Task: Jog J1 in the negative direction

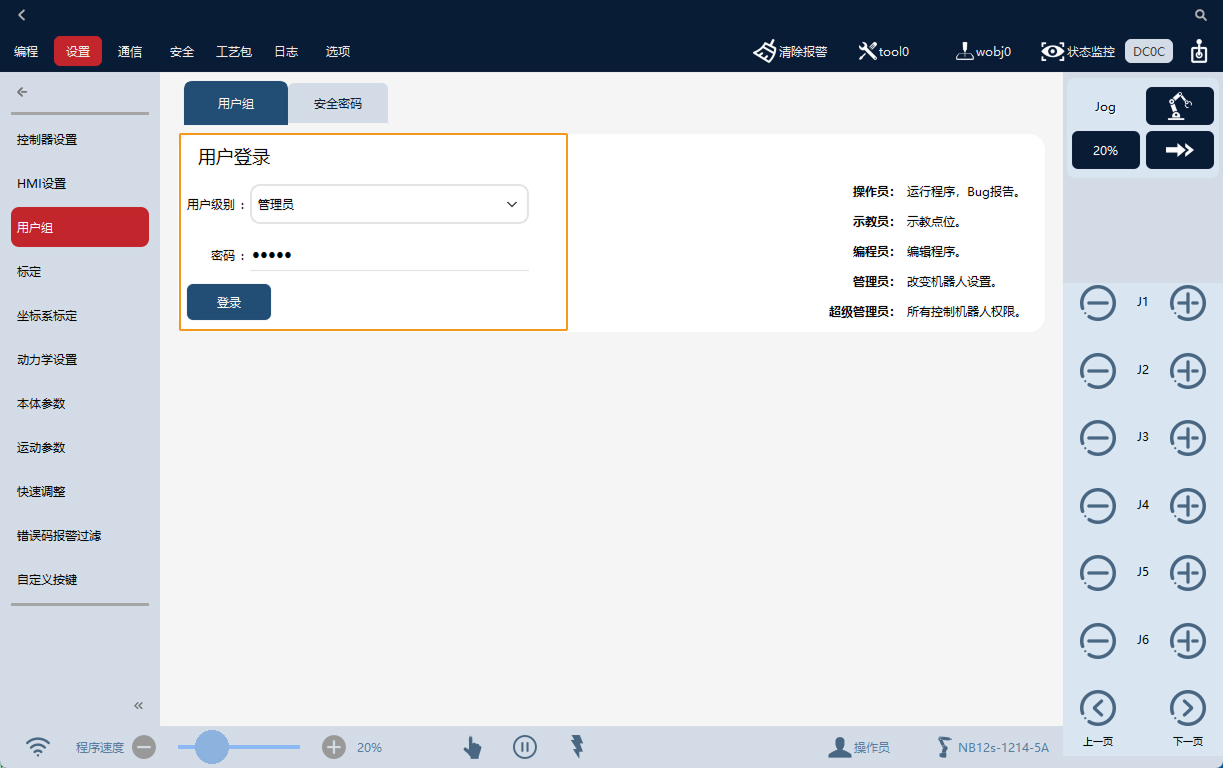Action: (1098, 303)
